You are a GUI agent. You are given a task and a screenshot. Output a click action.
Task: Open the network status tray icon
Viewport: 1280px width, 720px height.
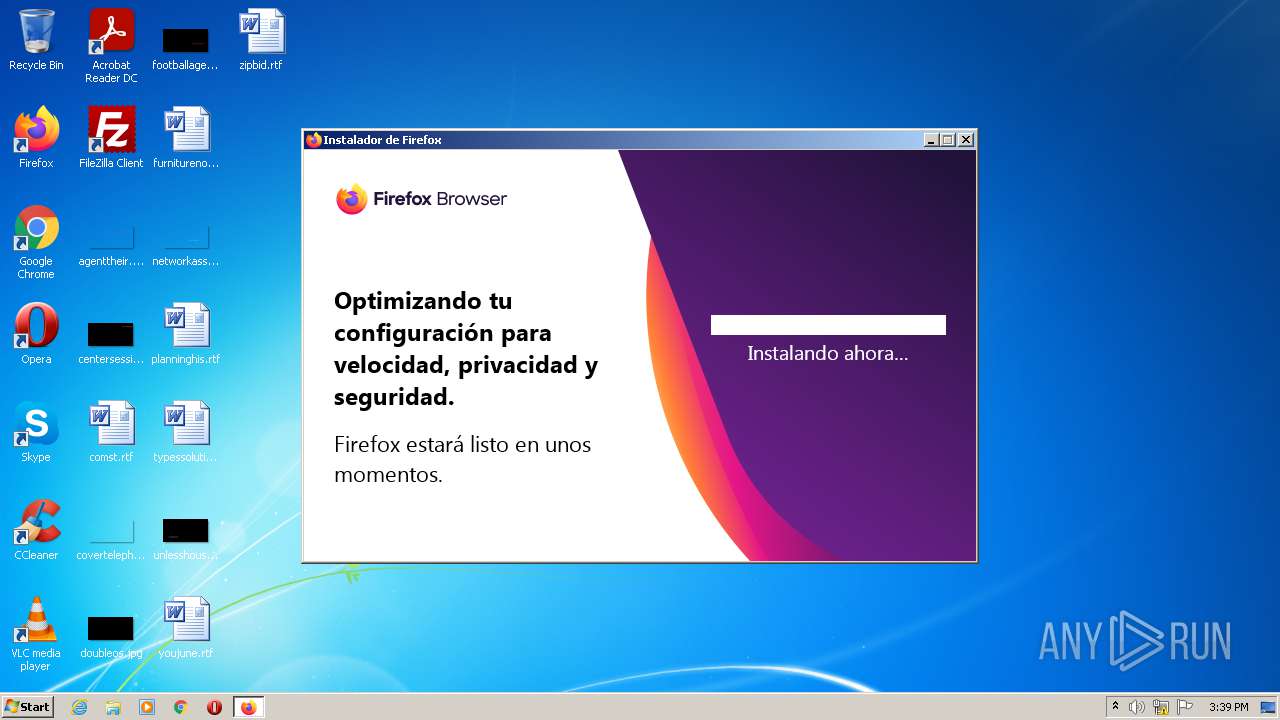pos(1161,707)
